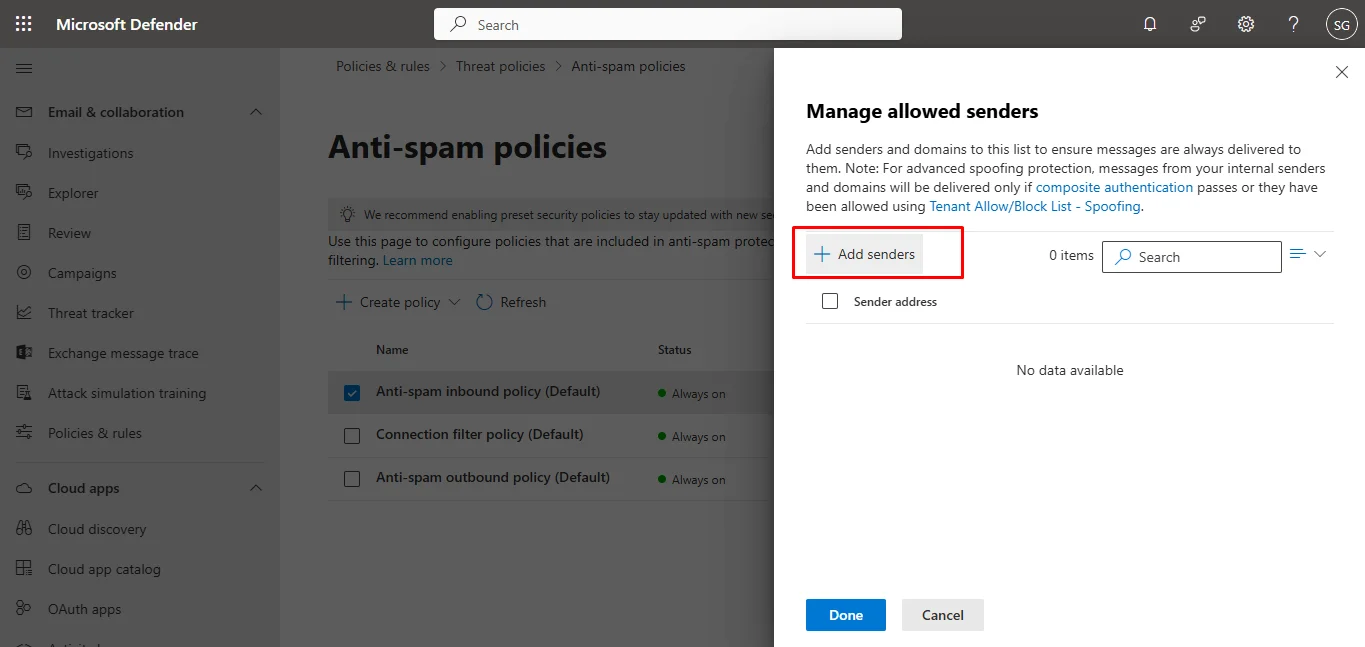Open the Settings gear icon
The image size is (1365, 647).
(1246, 24)
